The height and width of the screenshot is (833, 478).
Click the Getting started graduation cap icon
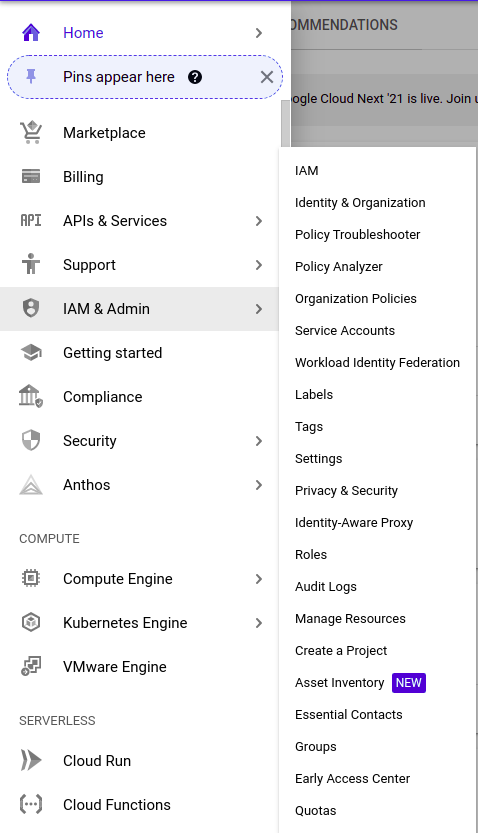click(31, 352)
